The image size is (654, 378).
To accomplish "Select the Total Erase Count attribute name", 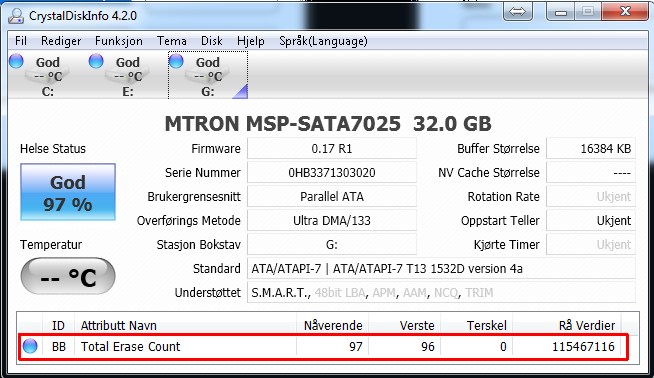I will click(x=130, y=346).
